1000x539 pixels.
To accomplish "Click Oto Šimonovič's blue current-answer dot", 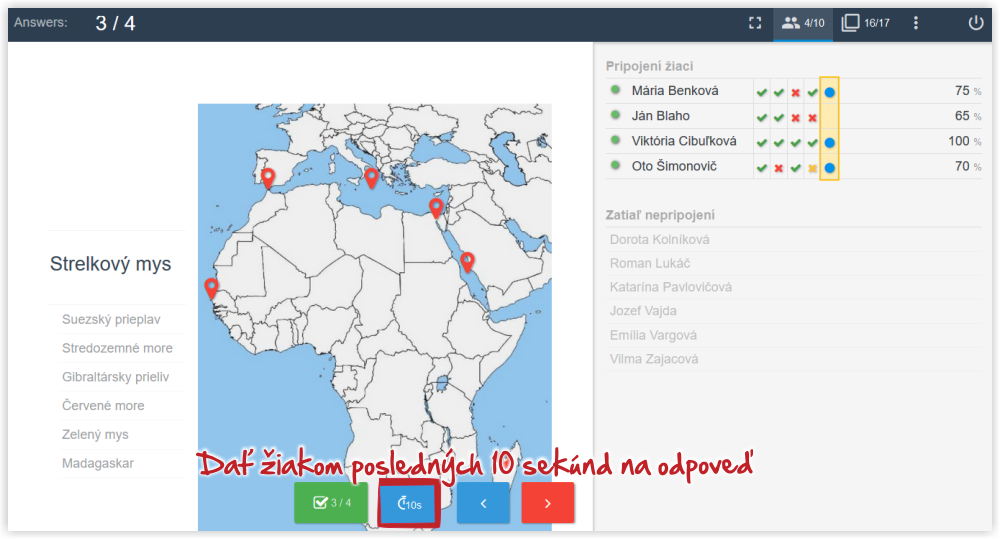I will pos(829,168).
